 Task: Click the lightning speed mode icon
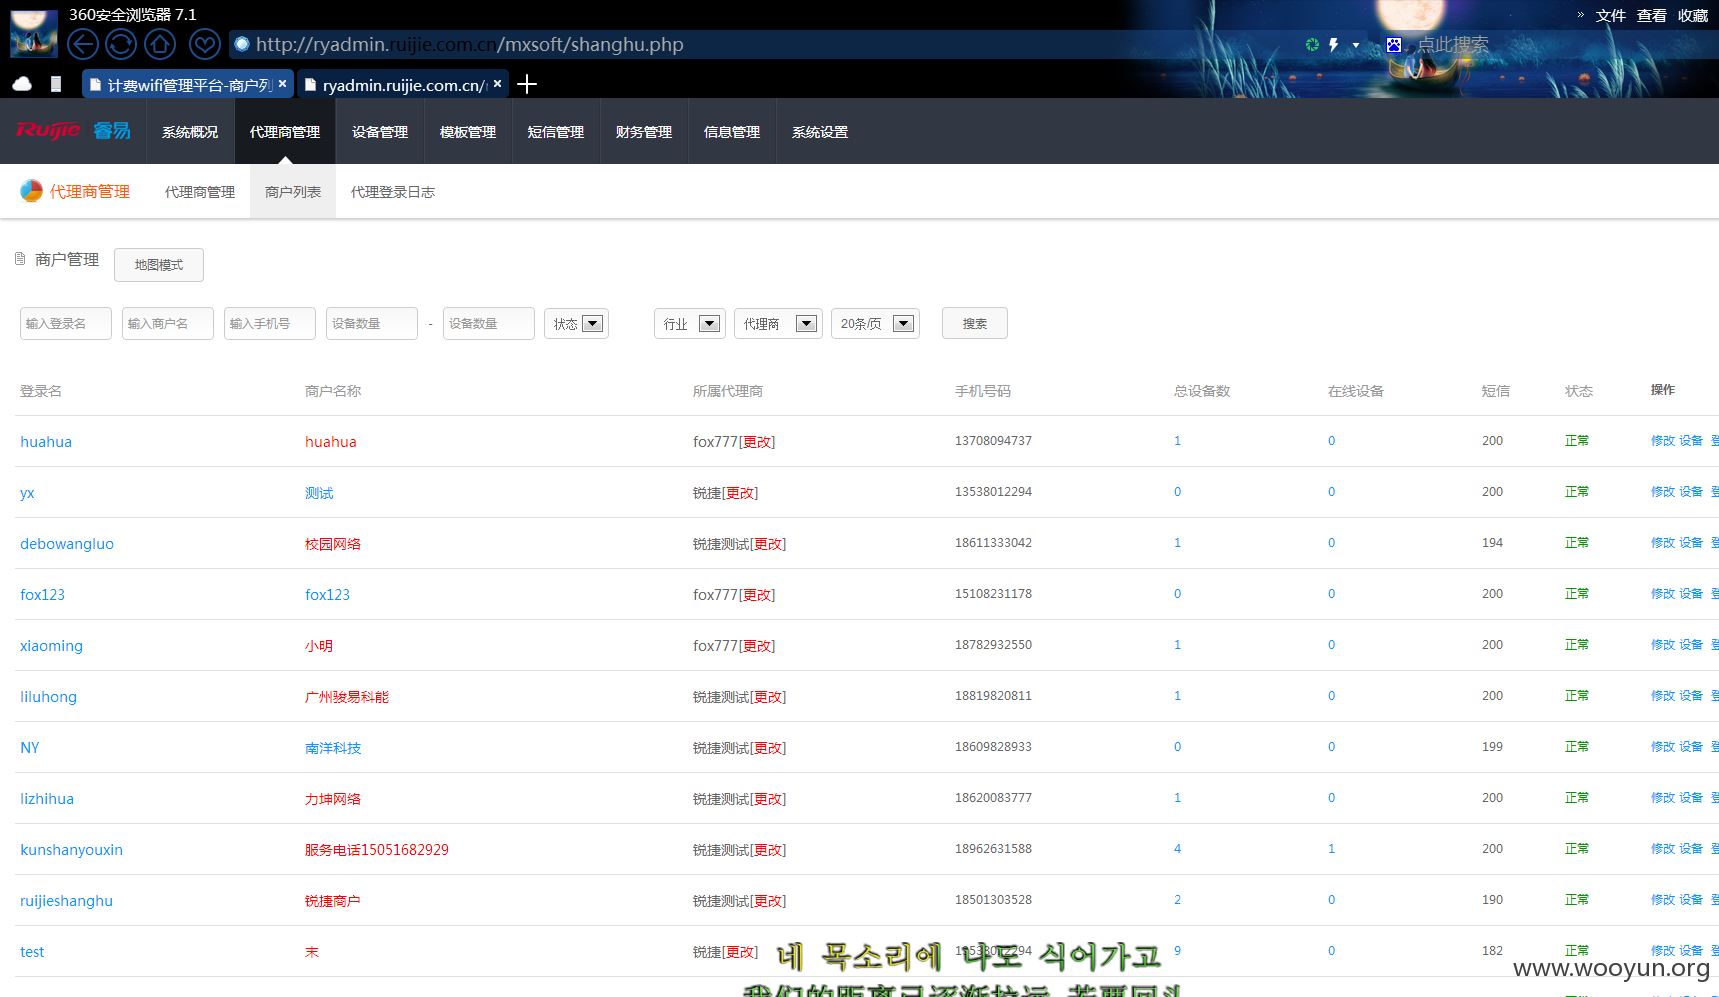click(x=1333, y=45)
